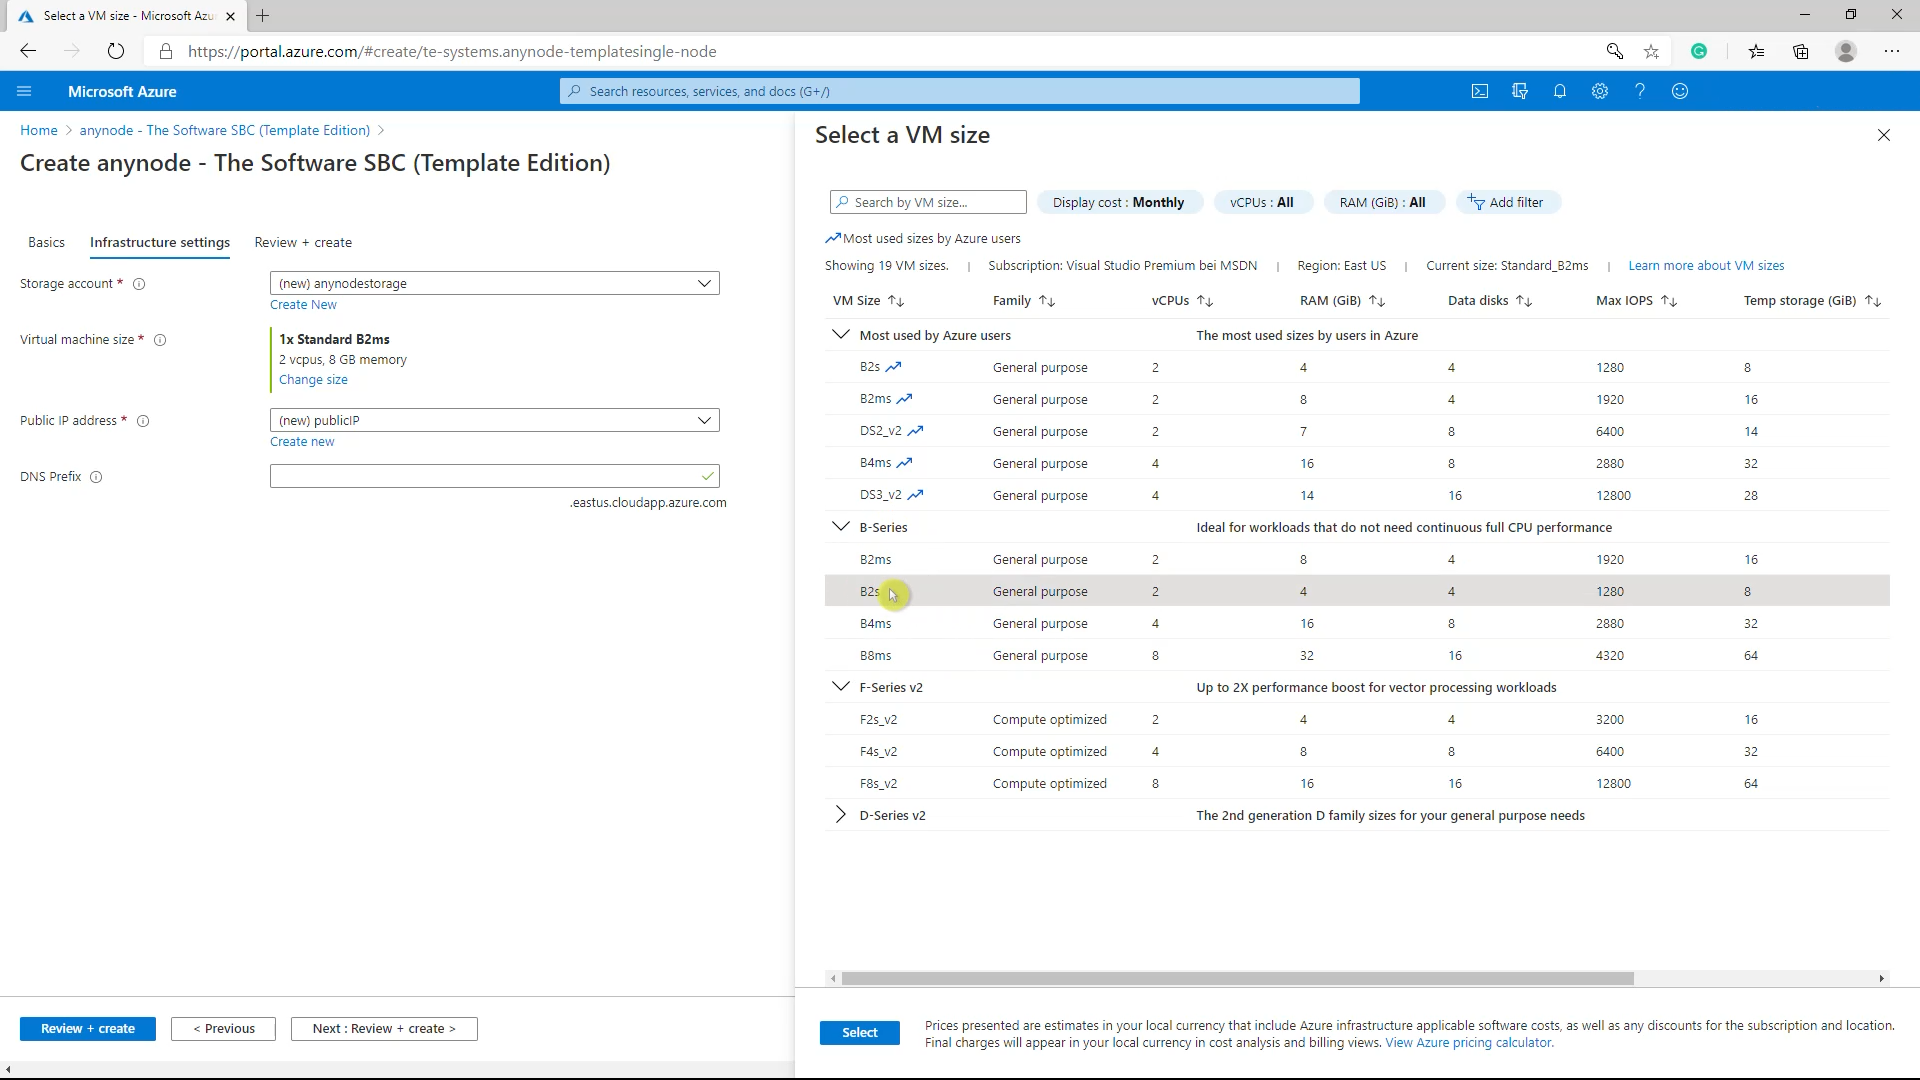This screenshot has width=1920, height=1080.
Task: Open the browser profile avatar
Action: pyautogui.click(x=1846, y=51)
